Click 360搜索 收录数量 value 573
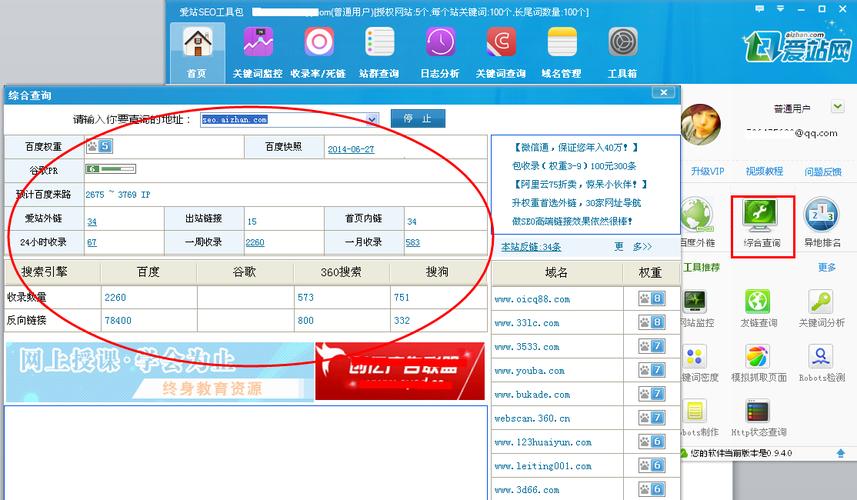 306,298
